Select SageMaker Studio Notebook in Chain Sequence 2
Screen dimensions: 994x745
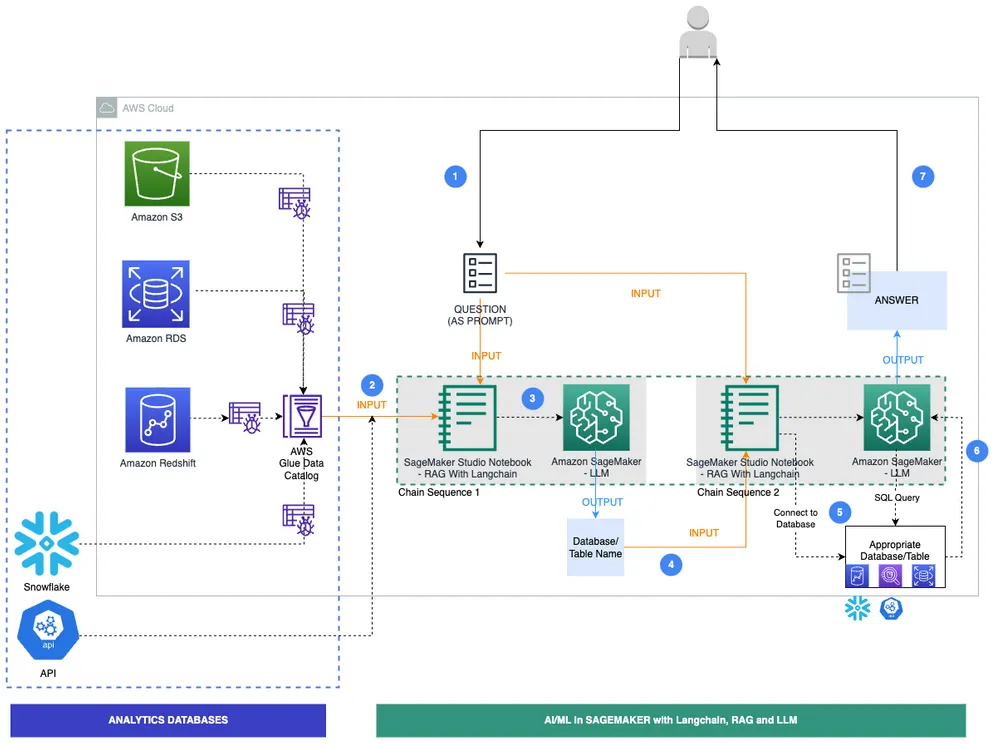click(x=749, y=418)
